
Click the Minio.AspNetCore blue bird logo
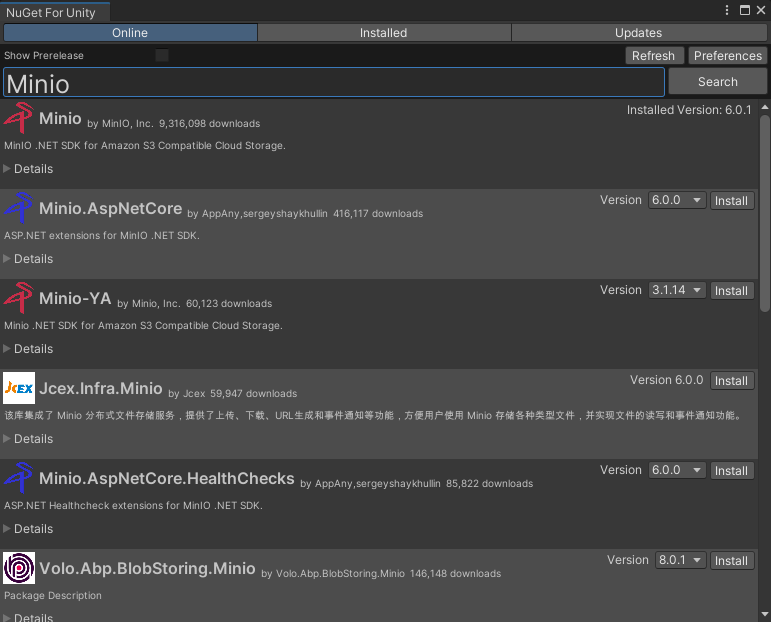click(x=19, y=207)
